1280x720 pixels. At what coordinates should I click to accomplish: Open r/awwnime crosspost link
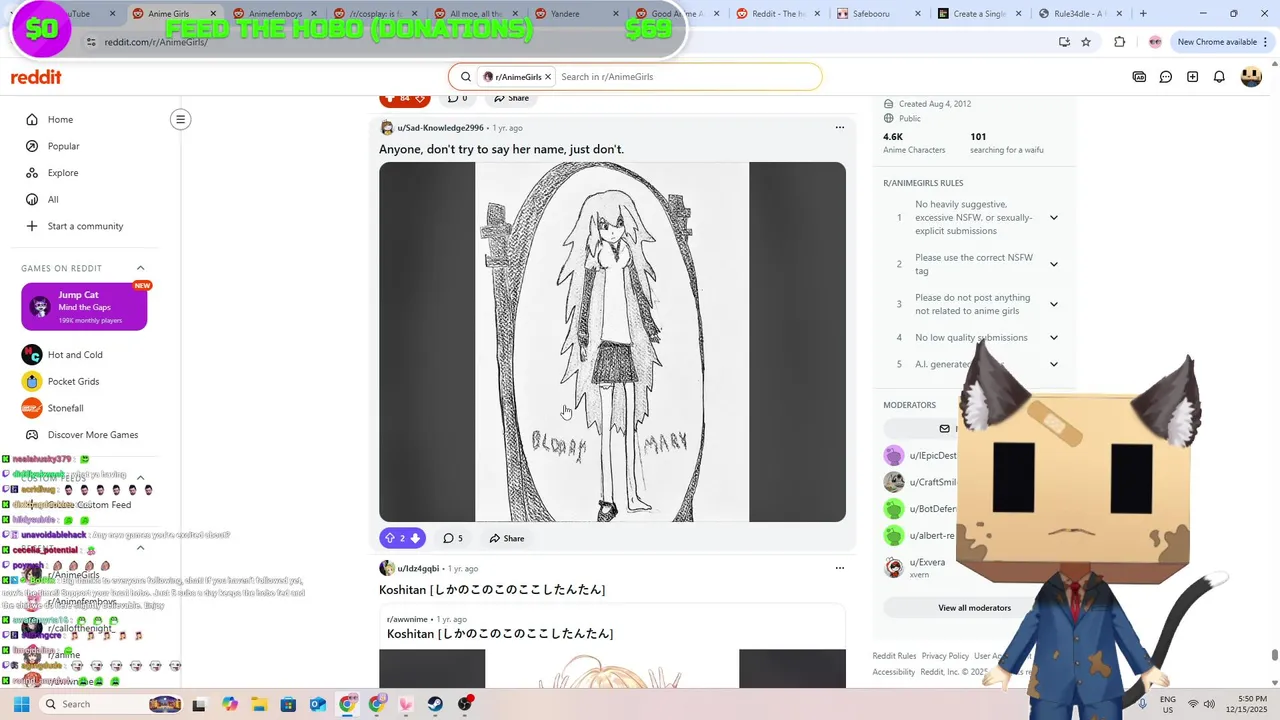coord(407,619)
